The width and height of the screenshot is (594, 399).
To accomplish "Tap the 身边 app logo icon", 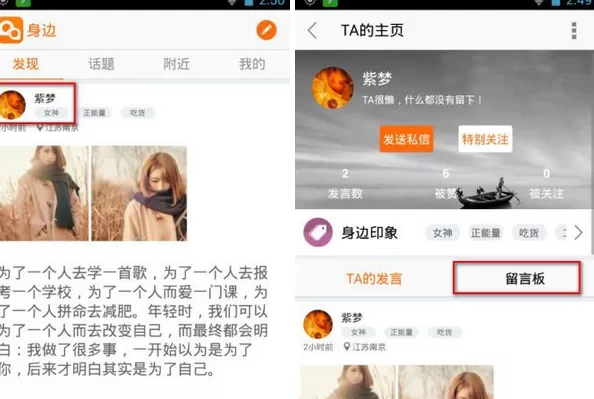I will [11, 30].
